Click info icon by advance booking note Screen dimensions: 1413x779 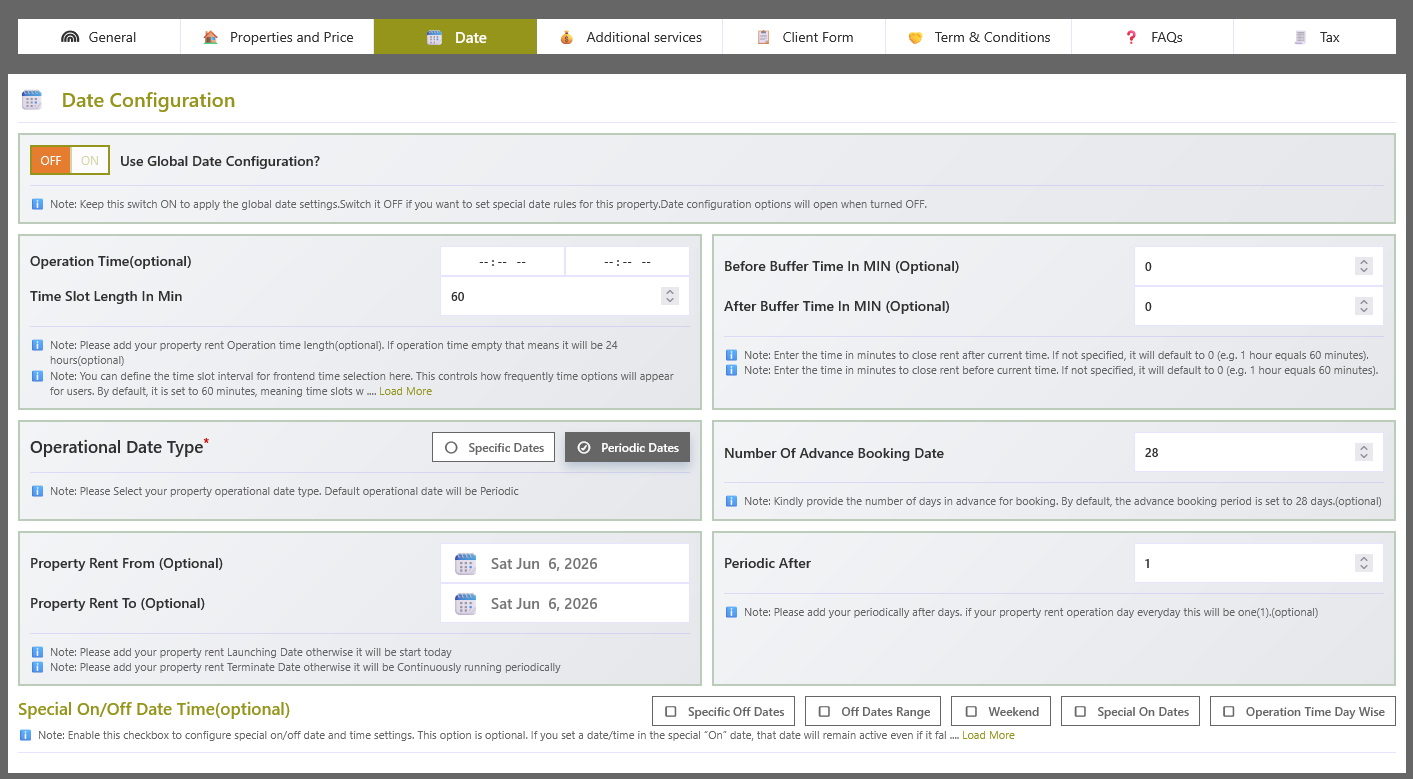731,501
